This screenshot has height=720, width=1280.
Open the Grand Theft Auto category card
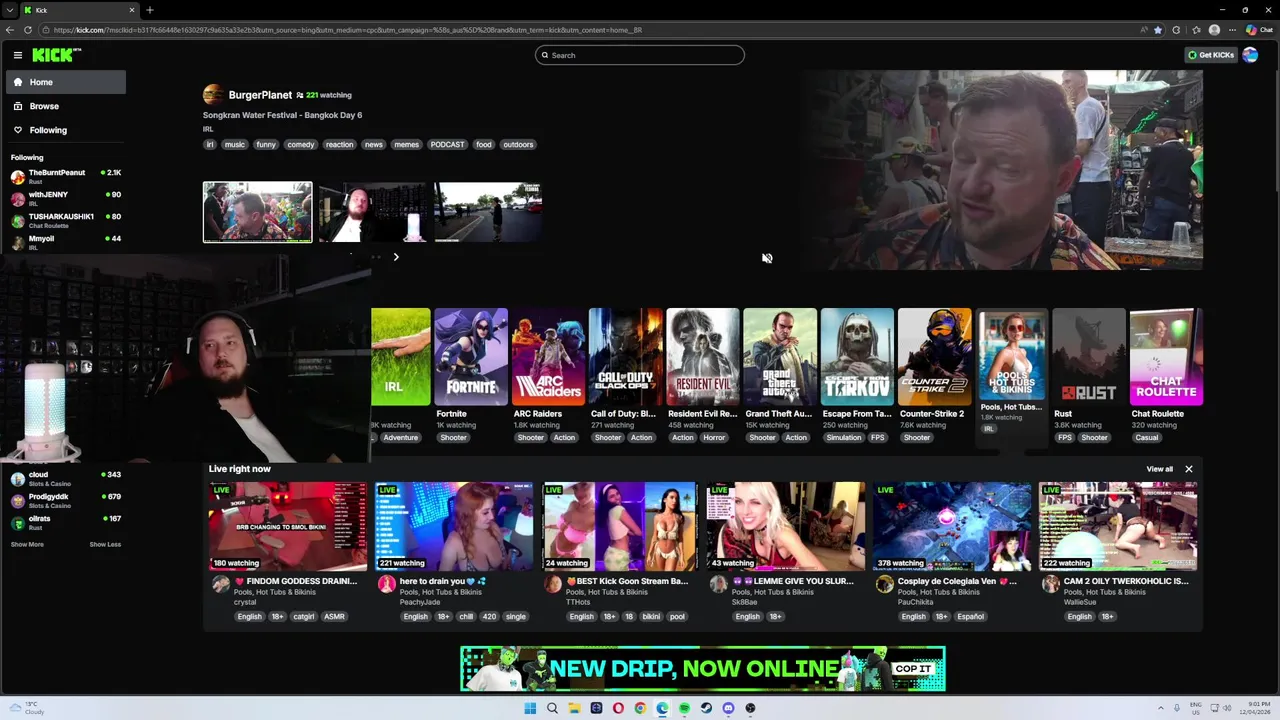pos(780,357)
